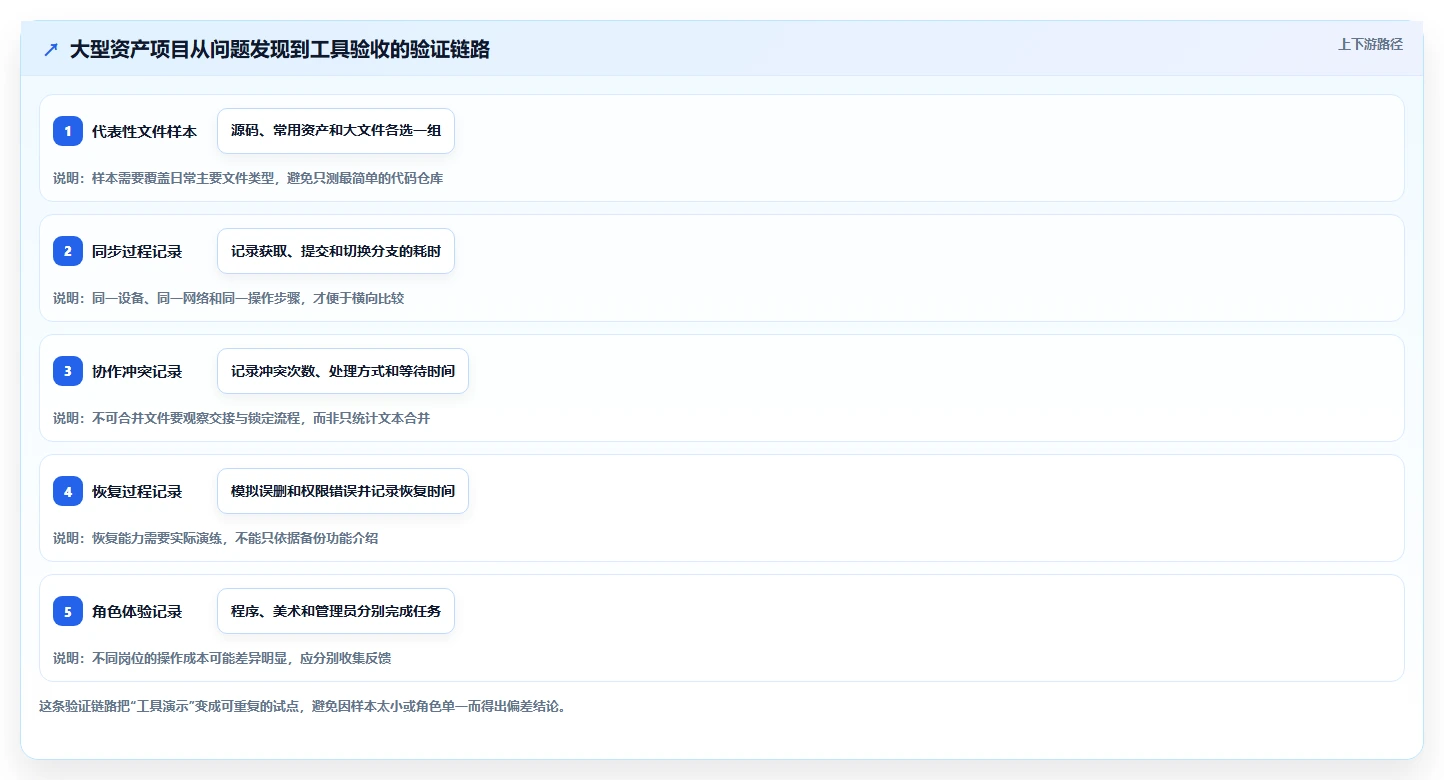Image resolution: width=1444 pixels, height=780 pixels.
Task: Click the note about 不可合并文件要观察交接与锁定流程
Action: [242, 418]
